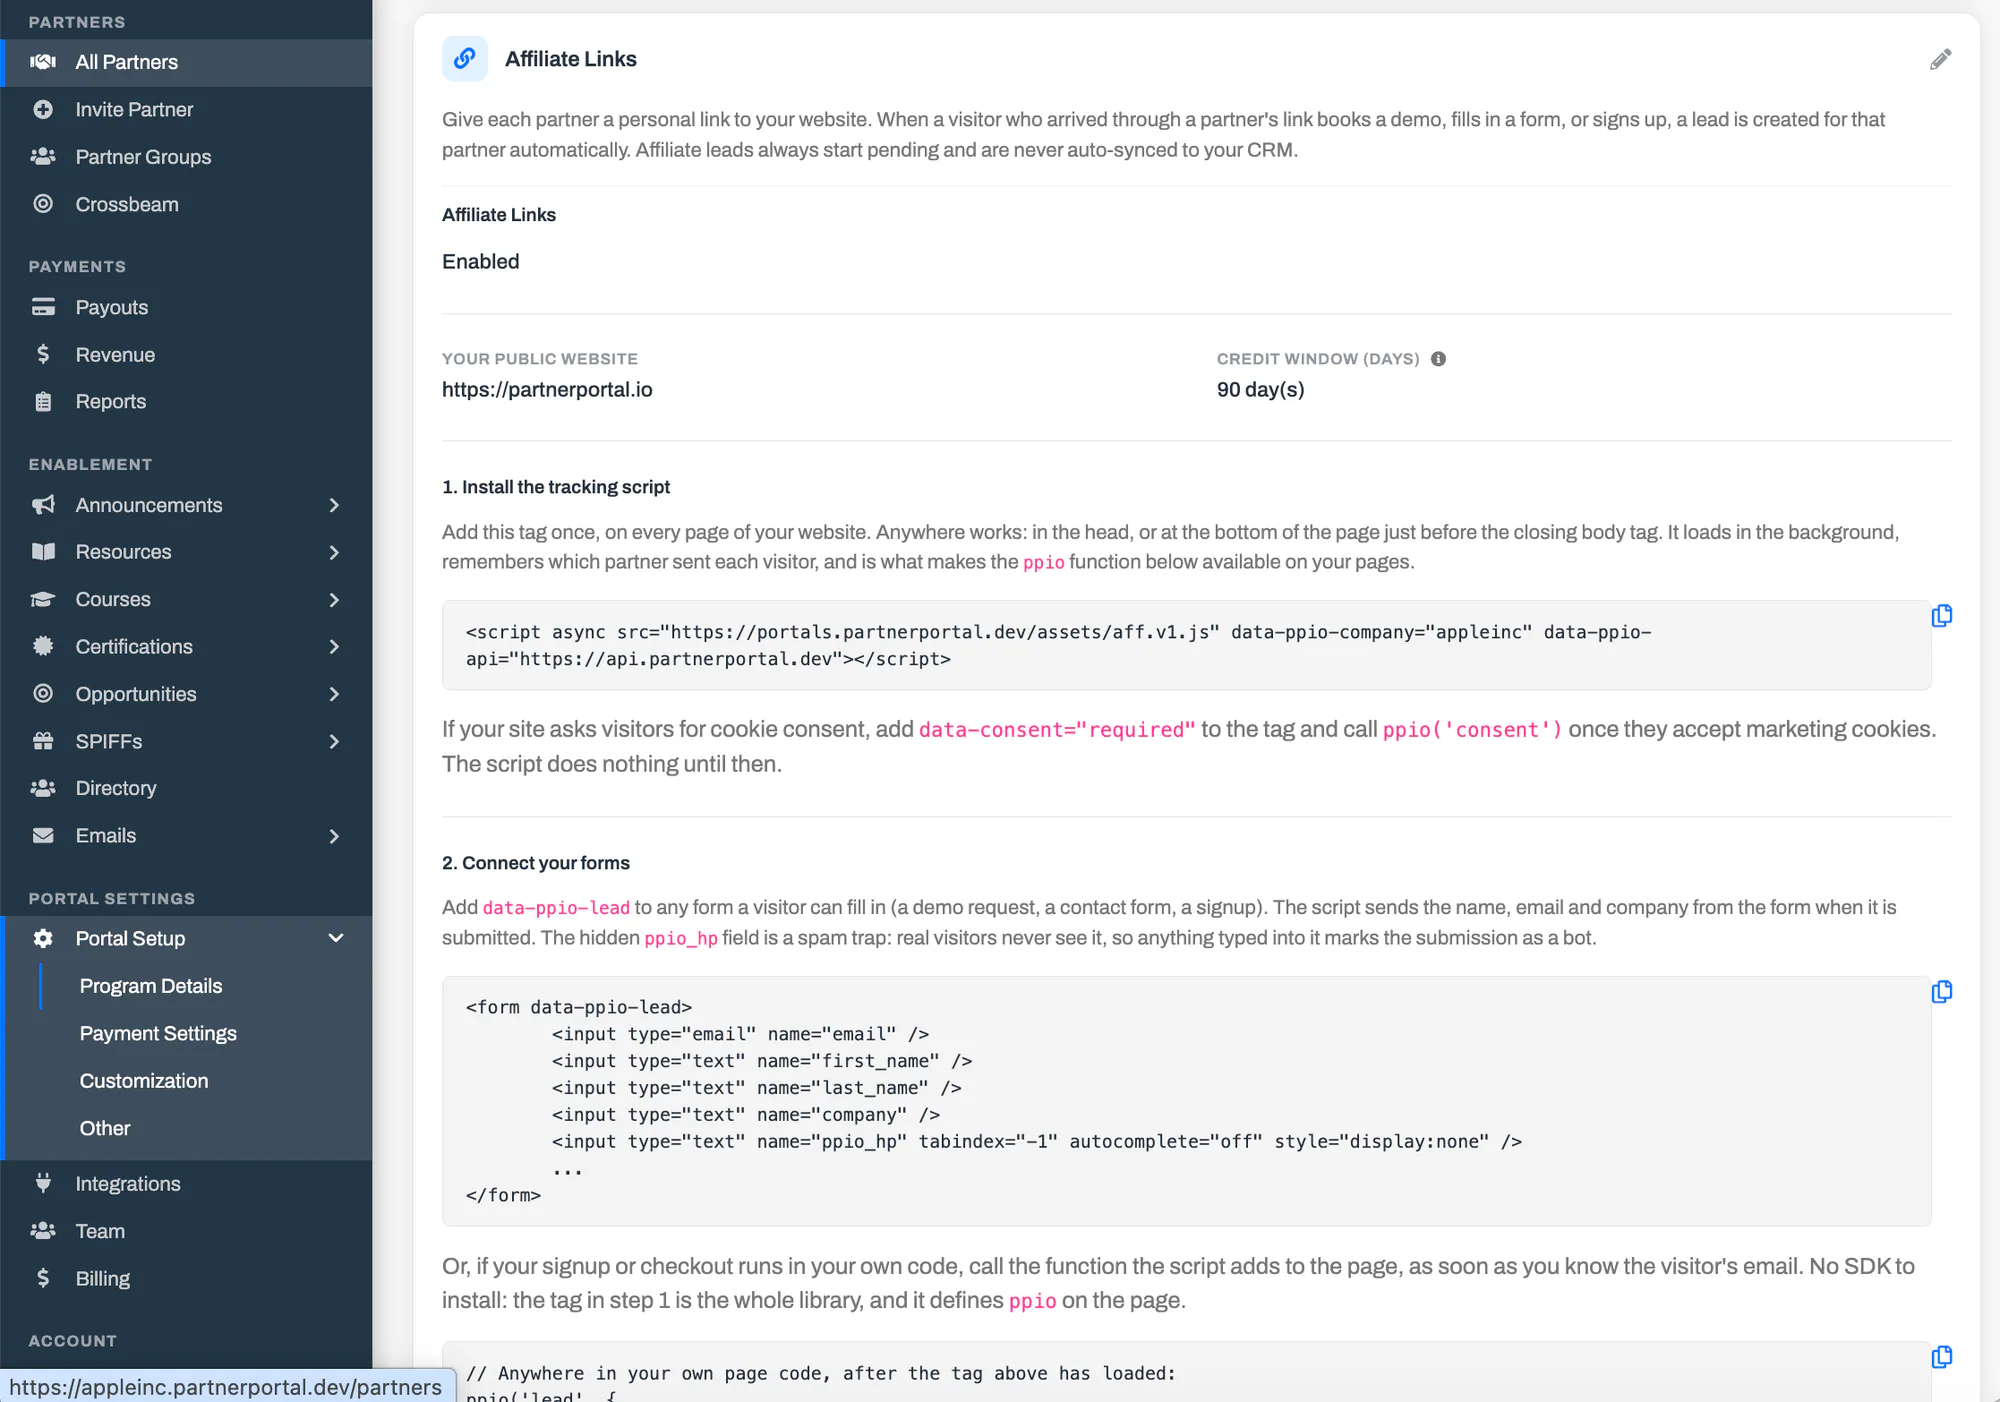Click the megaphone icon beside Announcements
Viewport: 2000px width, 1402px height.
(43, 505)
